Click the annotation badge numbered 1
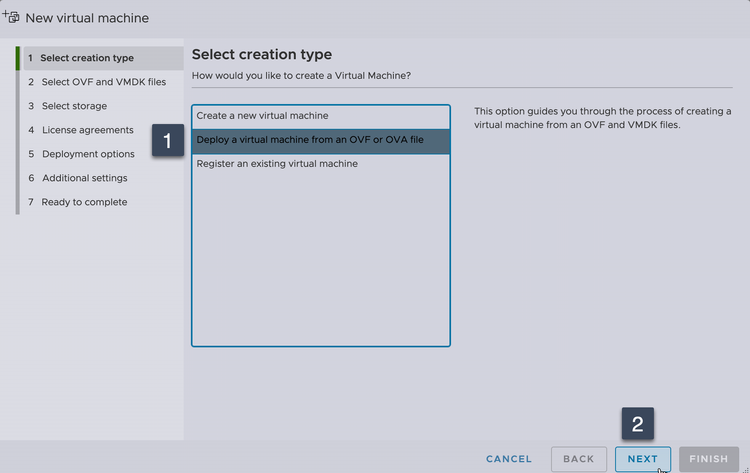The width and height of the screenshot is (750, 473). 168,141
